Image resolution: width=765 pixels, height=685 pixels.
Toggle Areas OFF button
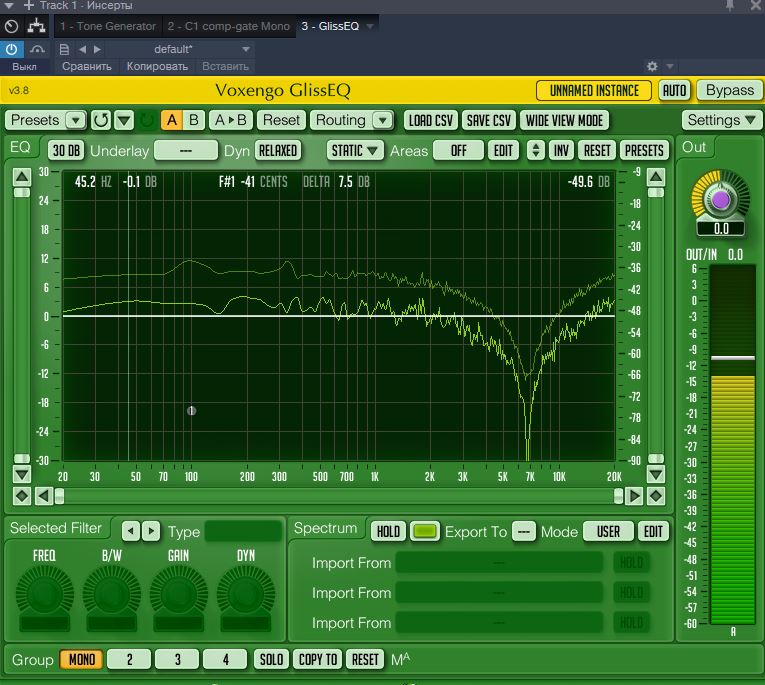click(x=458, y=151)
